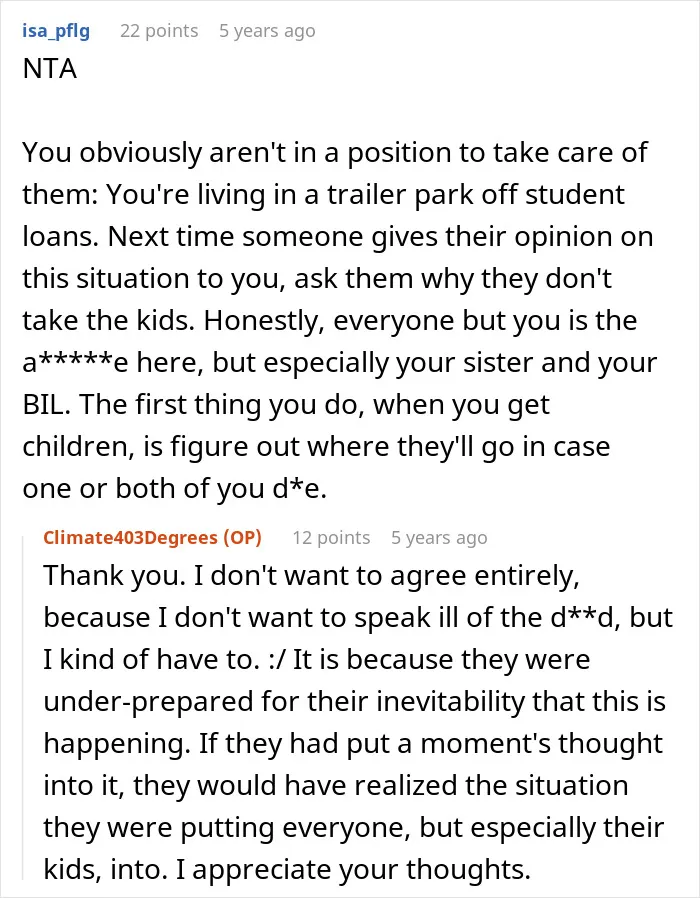This screenshot has height=898, width=700.
Task: Collapse reply thread using vertical line
Action: coord(23,707)
